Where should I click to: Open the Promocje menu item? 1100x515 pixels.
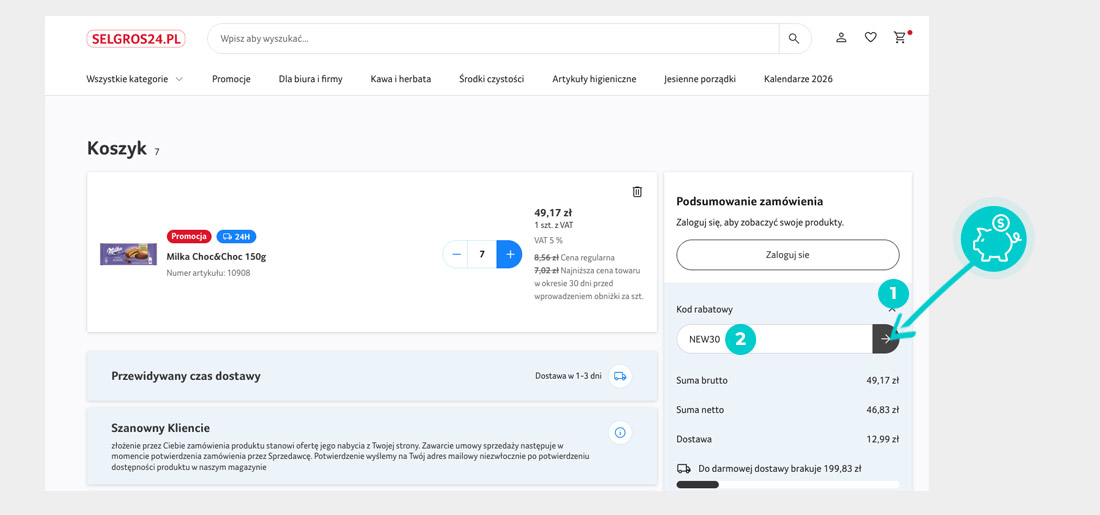point(231,79)
